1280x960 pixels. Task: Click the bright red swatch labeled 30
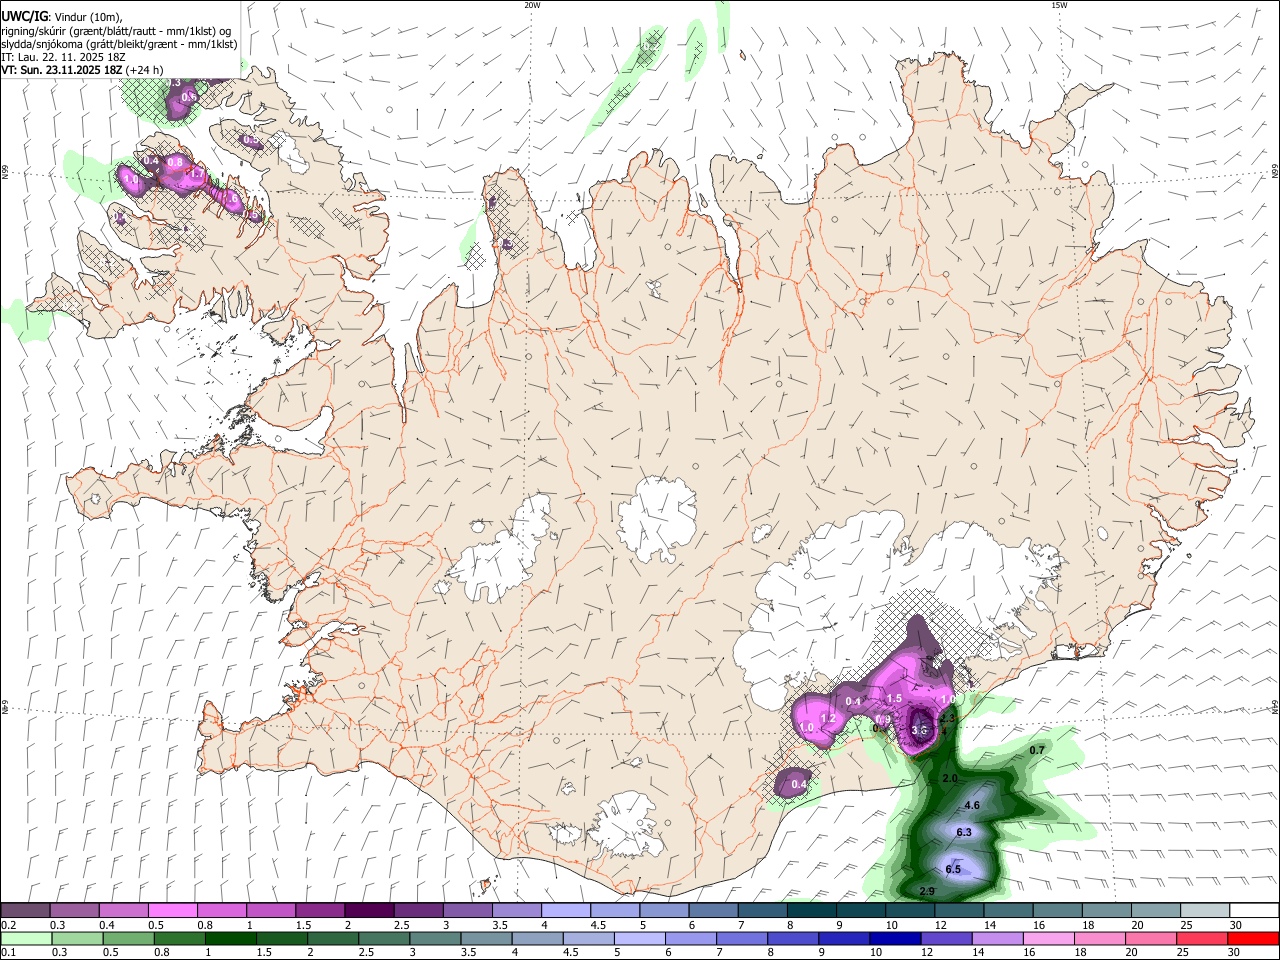coord(1255,939)
